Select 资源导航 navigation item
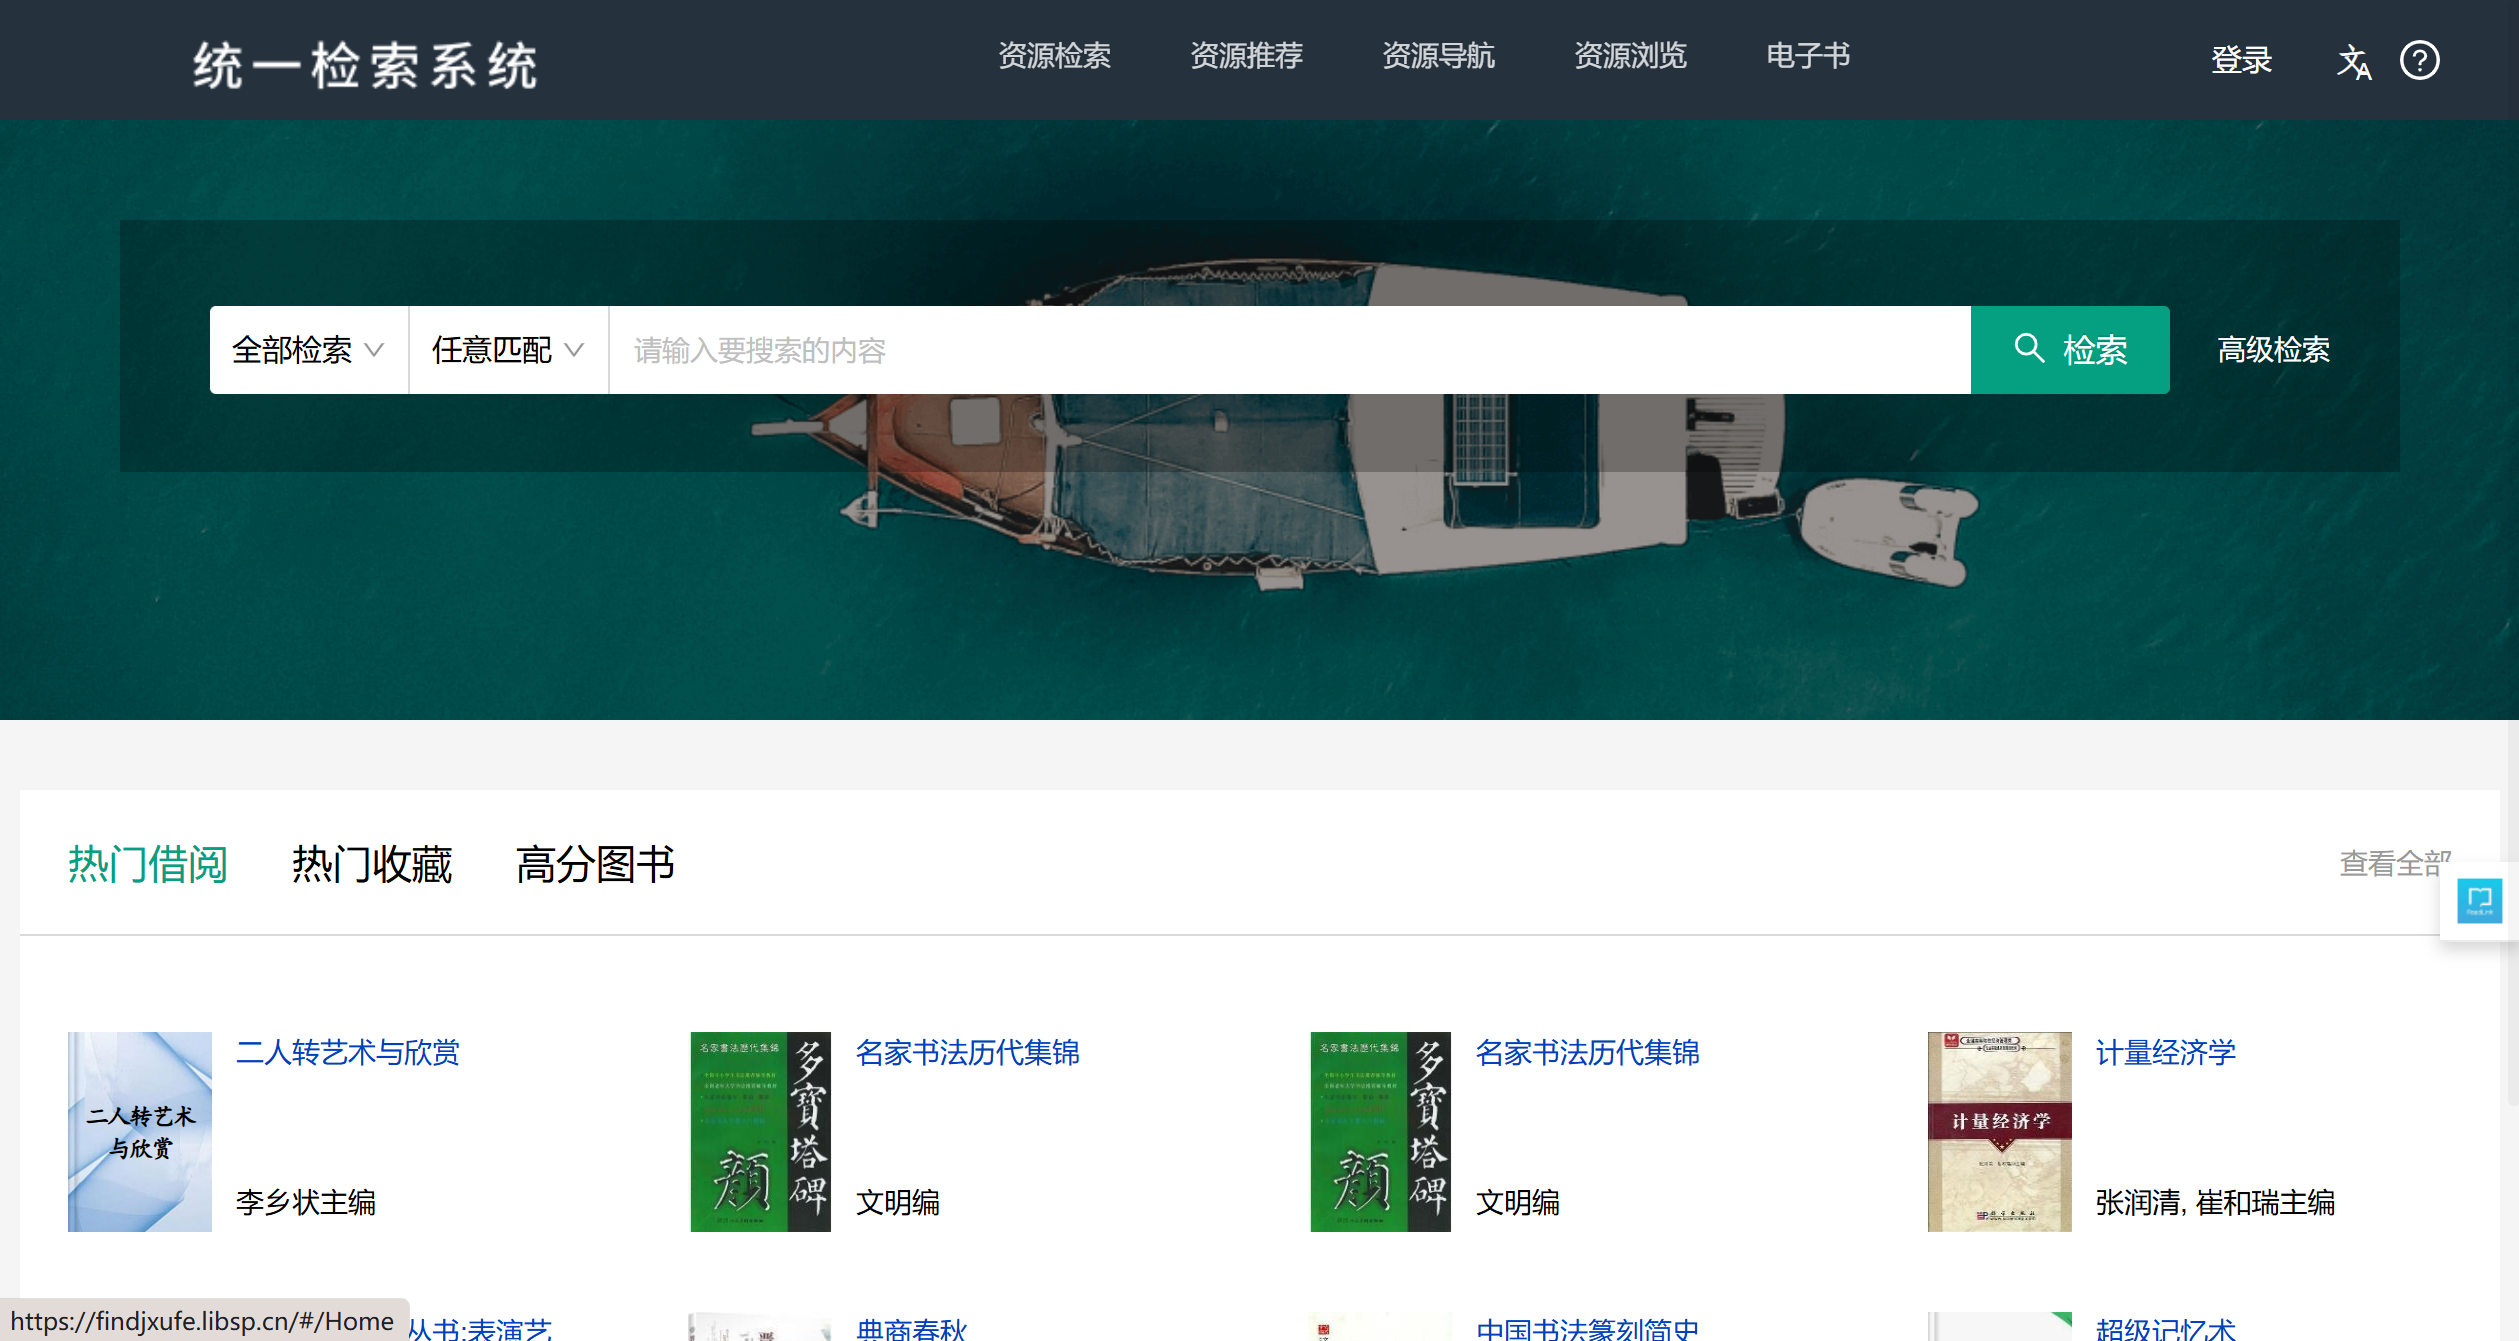 [x=1438, y=56]
